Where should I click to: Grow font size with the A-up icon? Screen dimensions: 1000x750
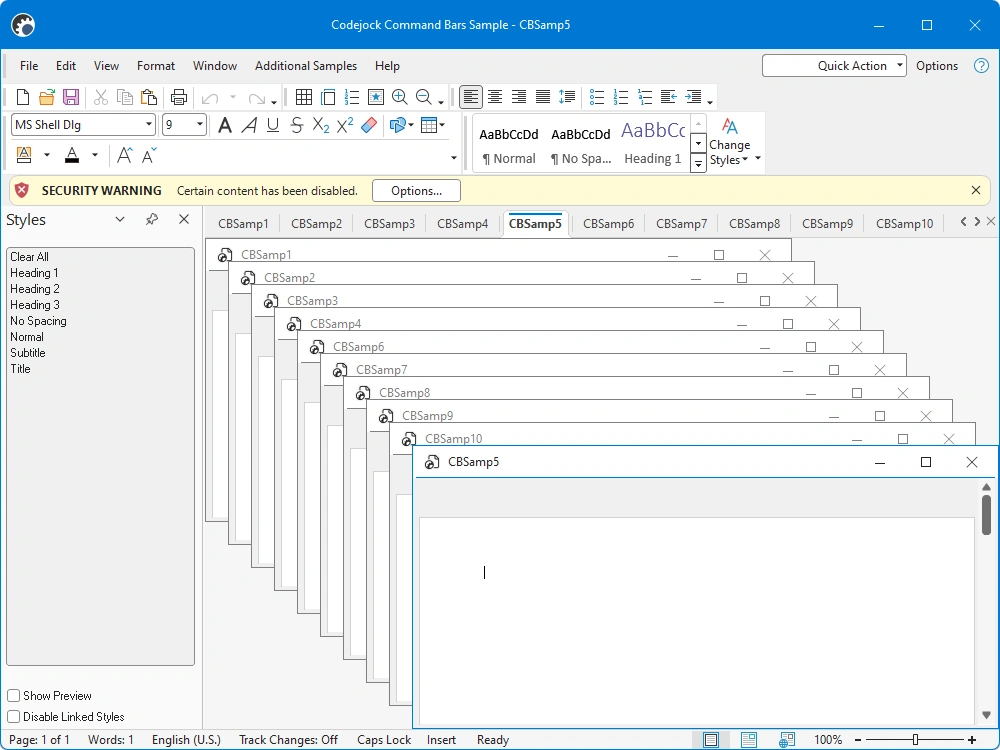pos(125,155)
